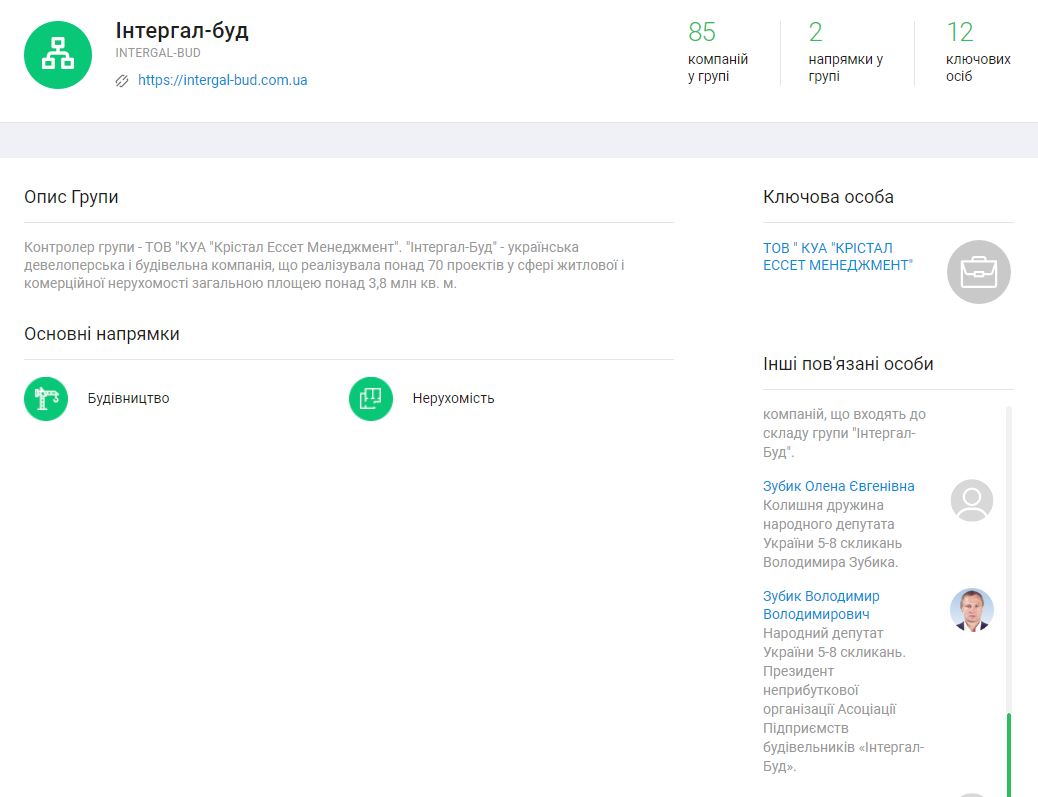The image size is (1038, 797).
Task: Select the 85 компаній у групі counter
Action: 717,52
